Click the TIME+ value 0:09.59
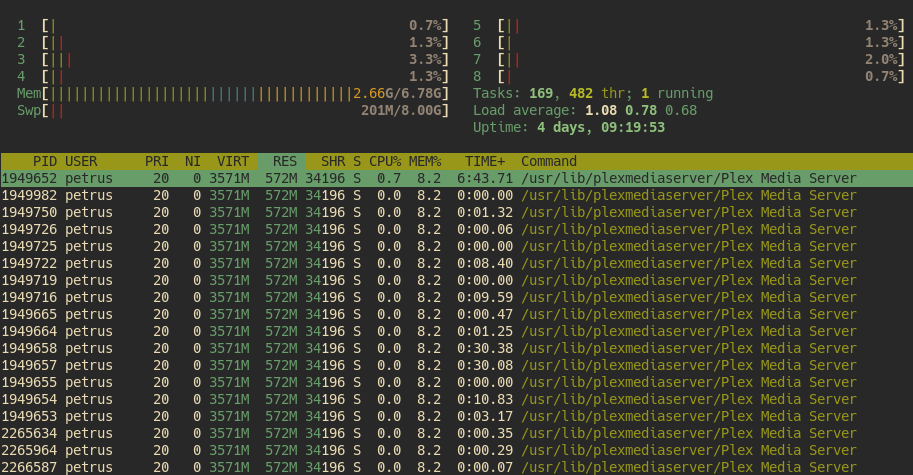913x475 pixels. click(x=485, y=297)
